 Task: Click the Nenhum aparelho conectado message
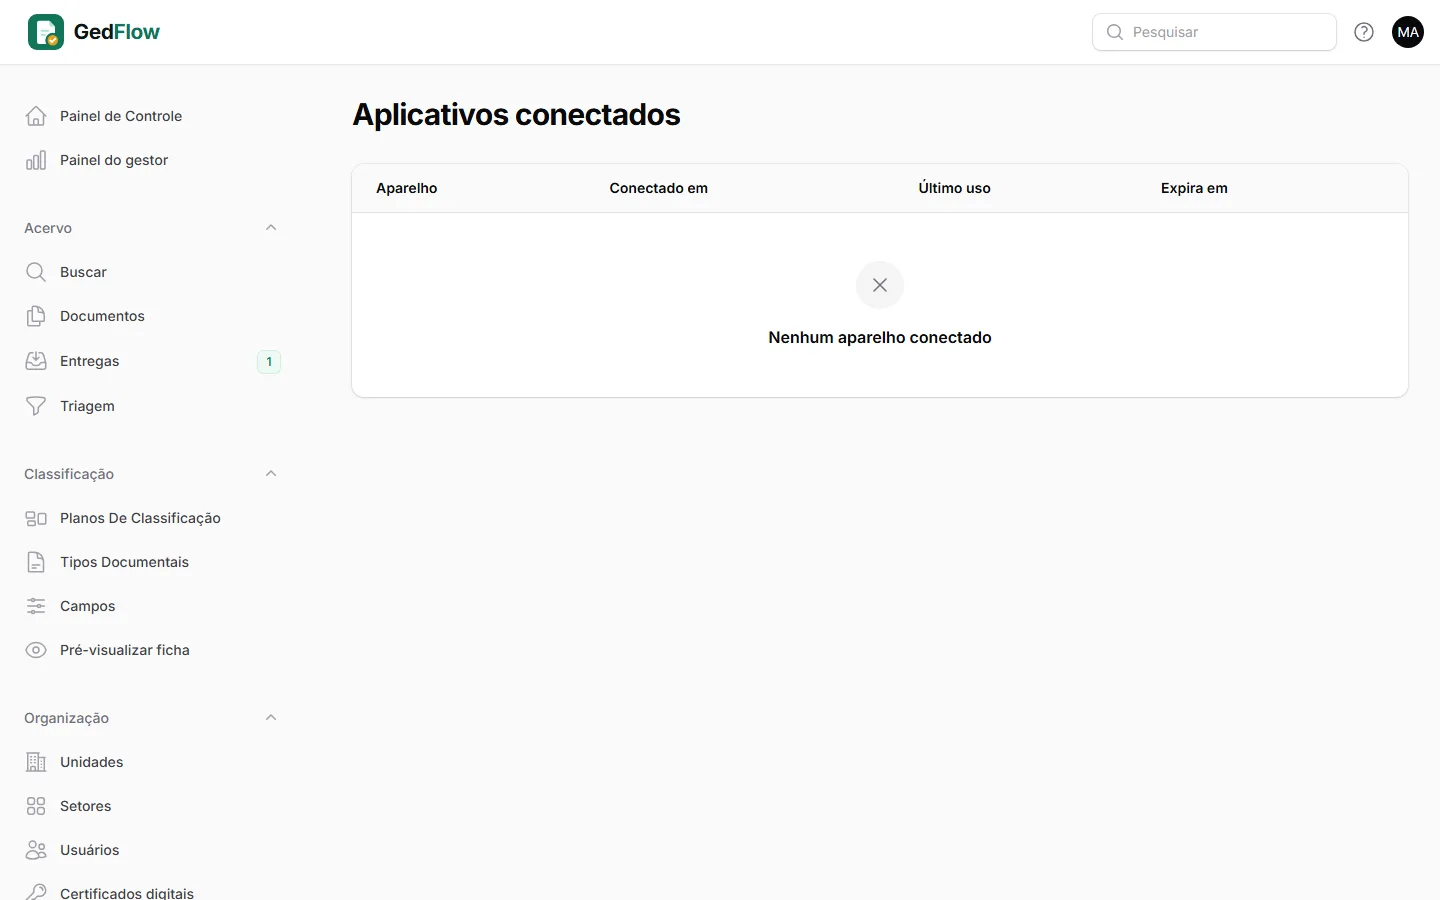(880, 338)
